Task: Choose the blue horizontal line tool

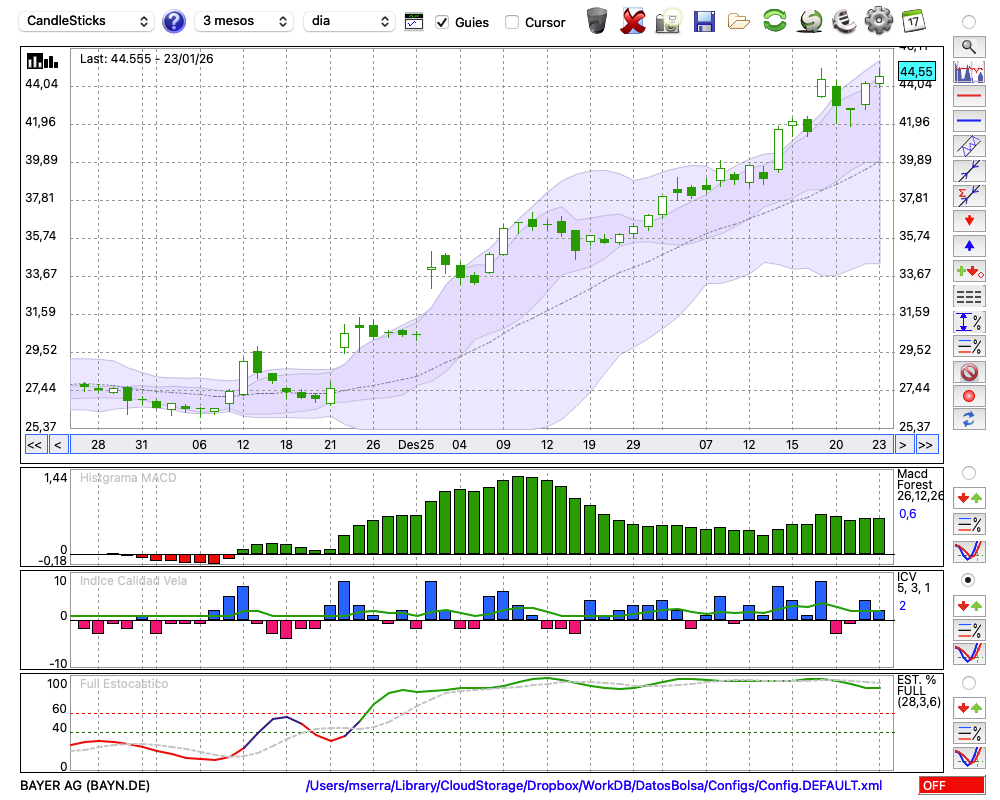Action: coord(968,121)
